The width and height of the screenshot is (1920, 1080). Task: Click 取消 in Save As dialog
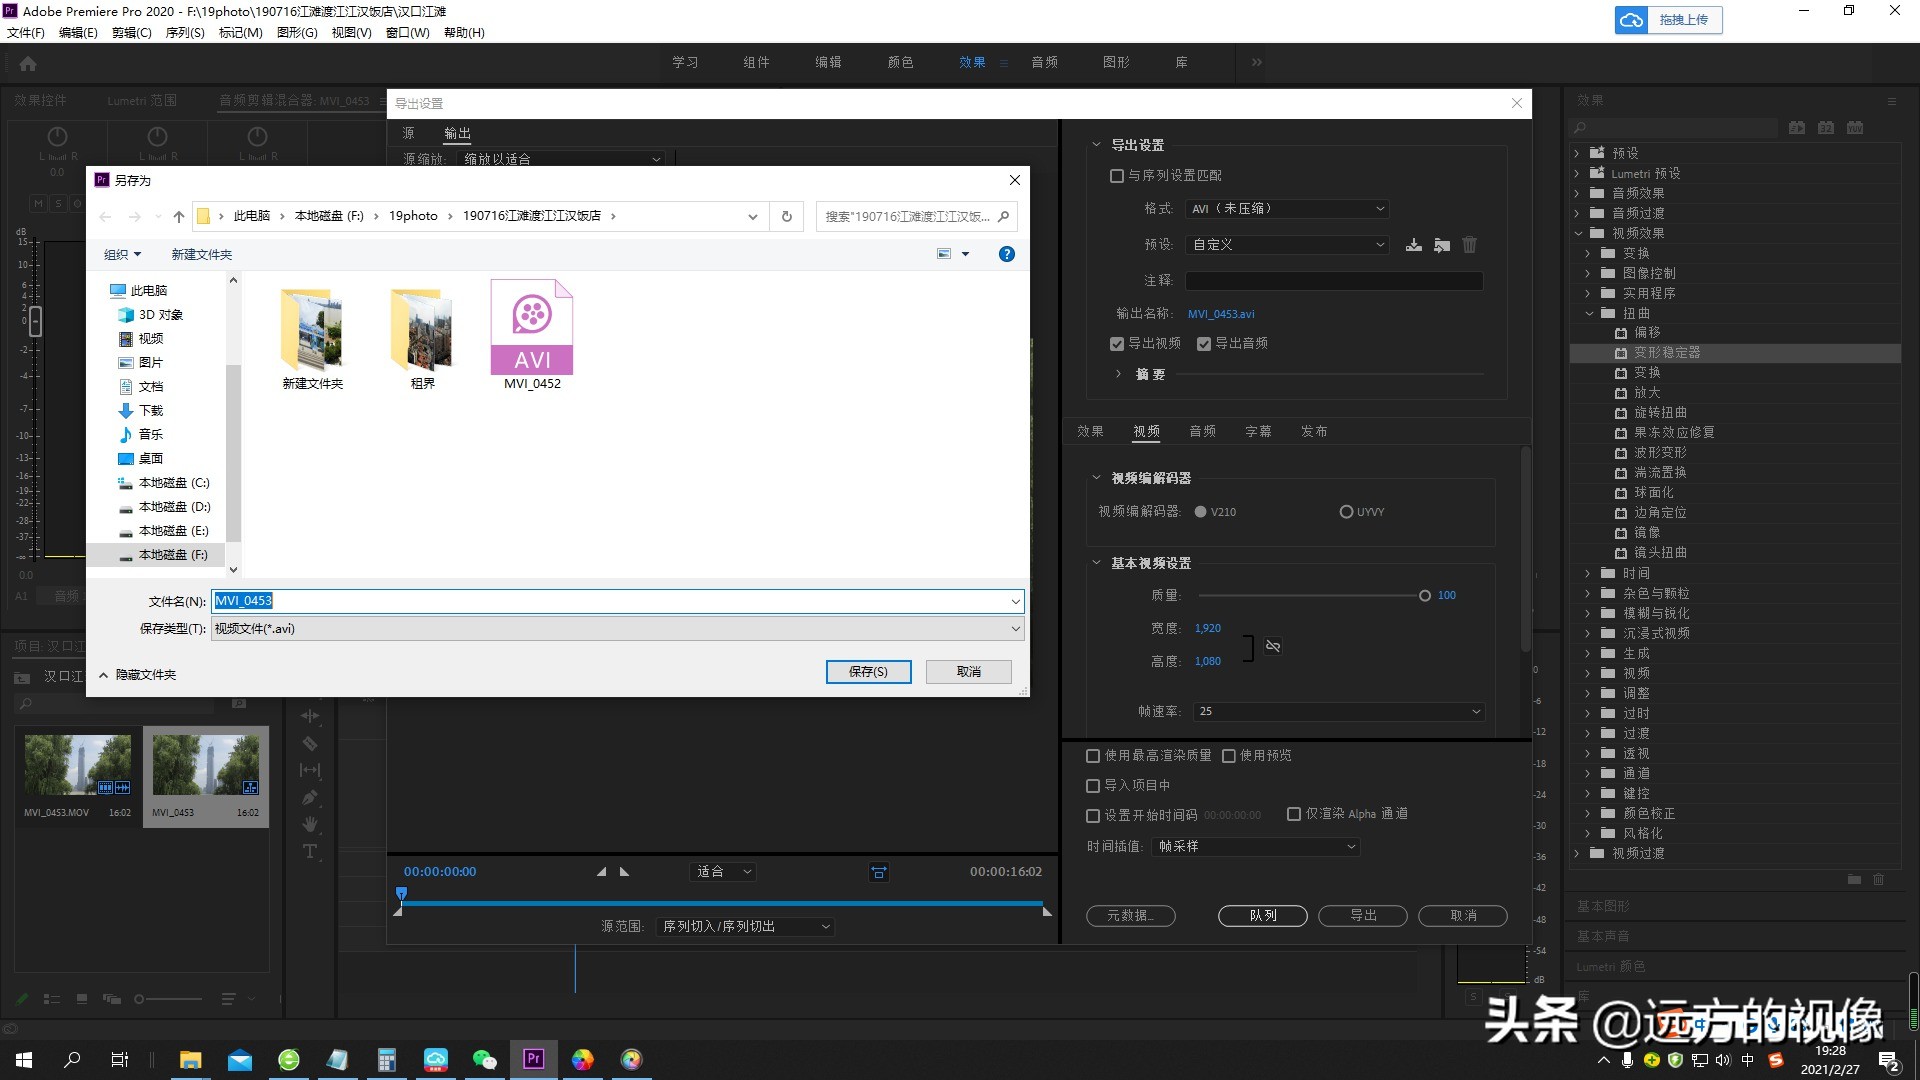click(968, 672)
